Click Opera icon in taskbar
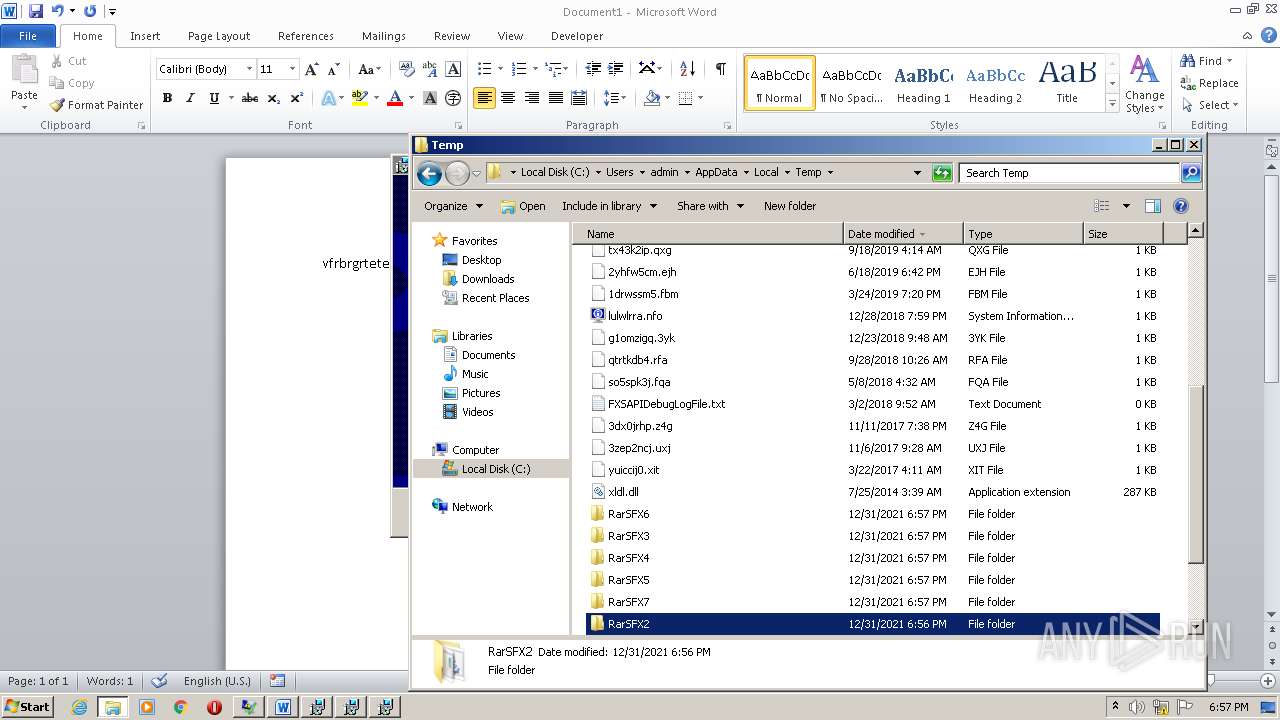The height and width of the screenshot is (720, 1280). tap(214, 707)
